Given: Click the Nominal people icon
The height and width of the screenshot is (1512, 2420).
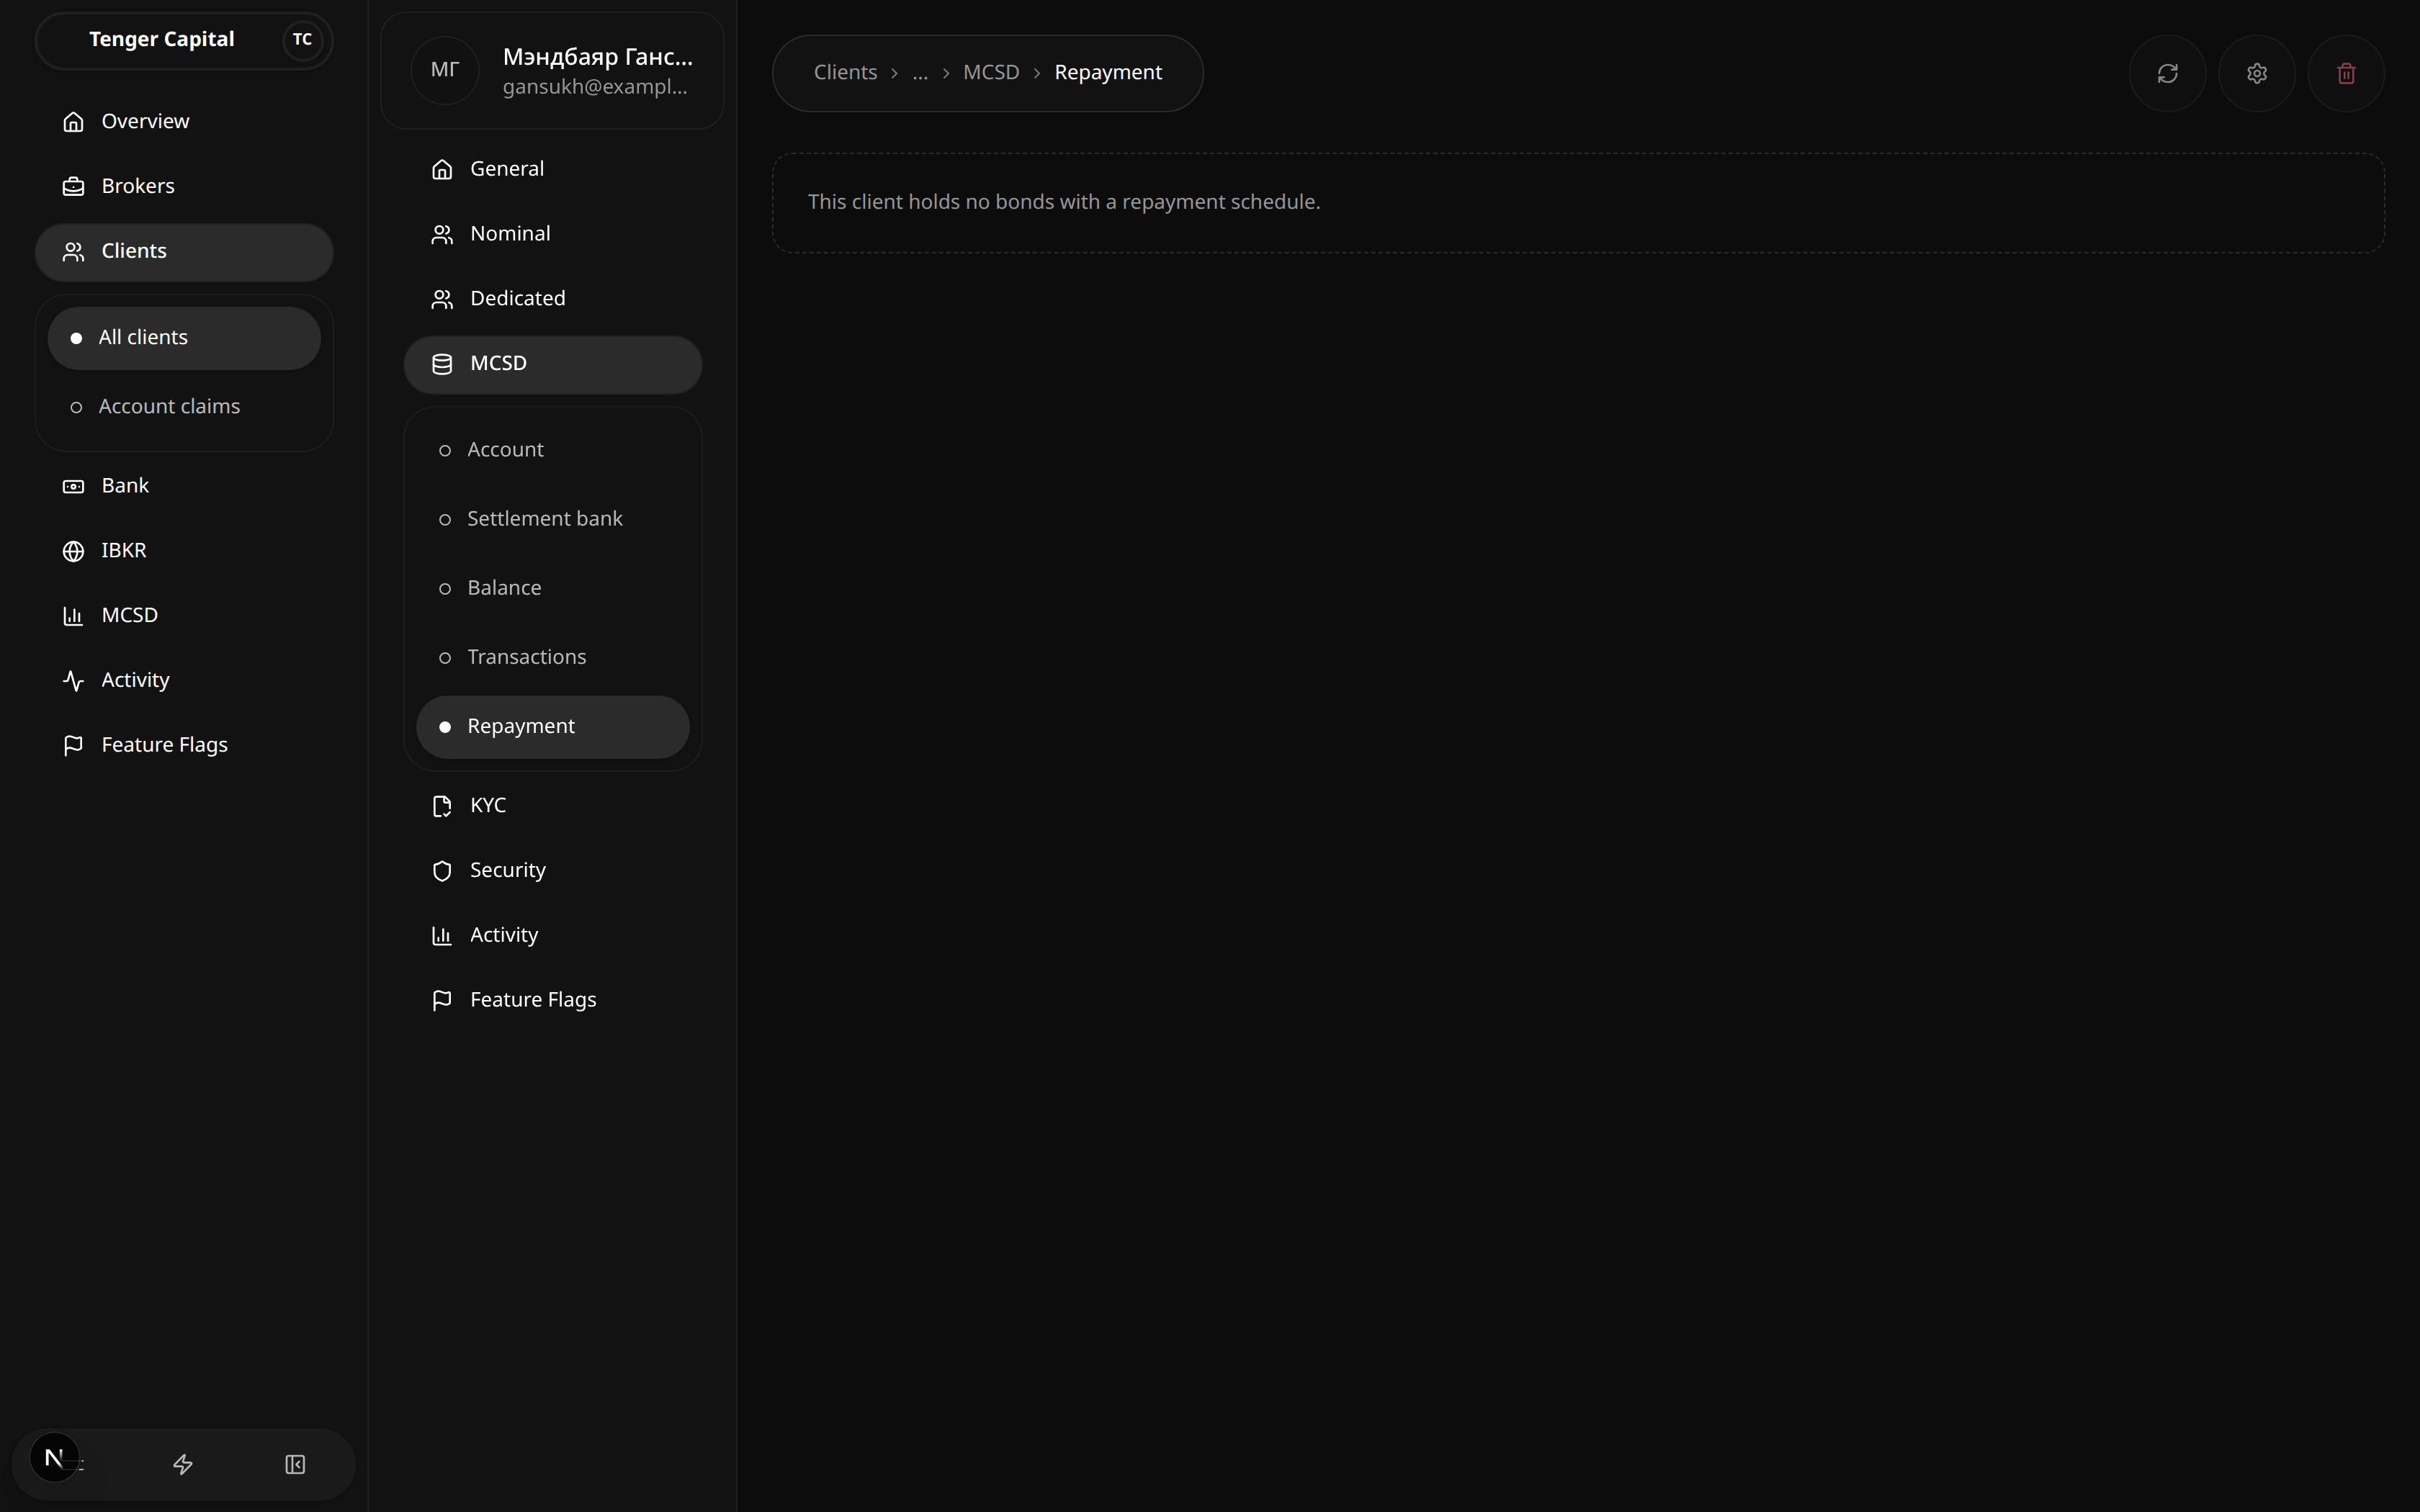Looking at the screenshot, I should coord(442,234).
